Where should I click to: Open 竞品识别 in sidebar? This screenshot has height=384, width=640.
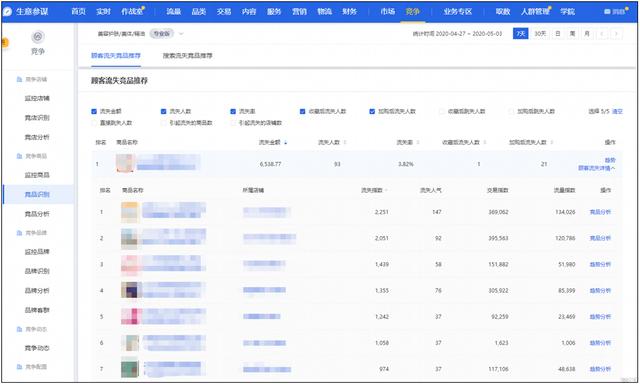37,194
